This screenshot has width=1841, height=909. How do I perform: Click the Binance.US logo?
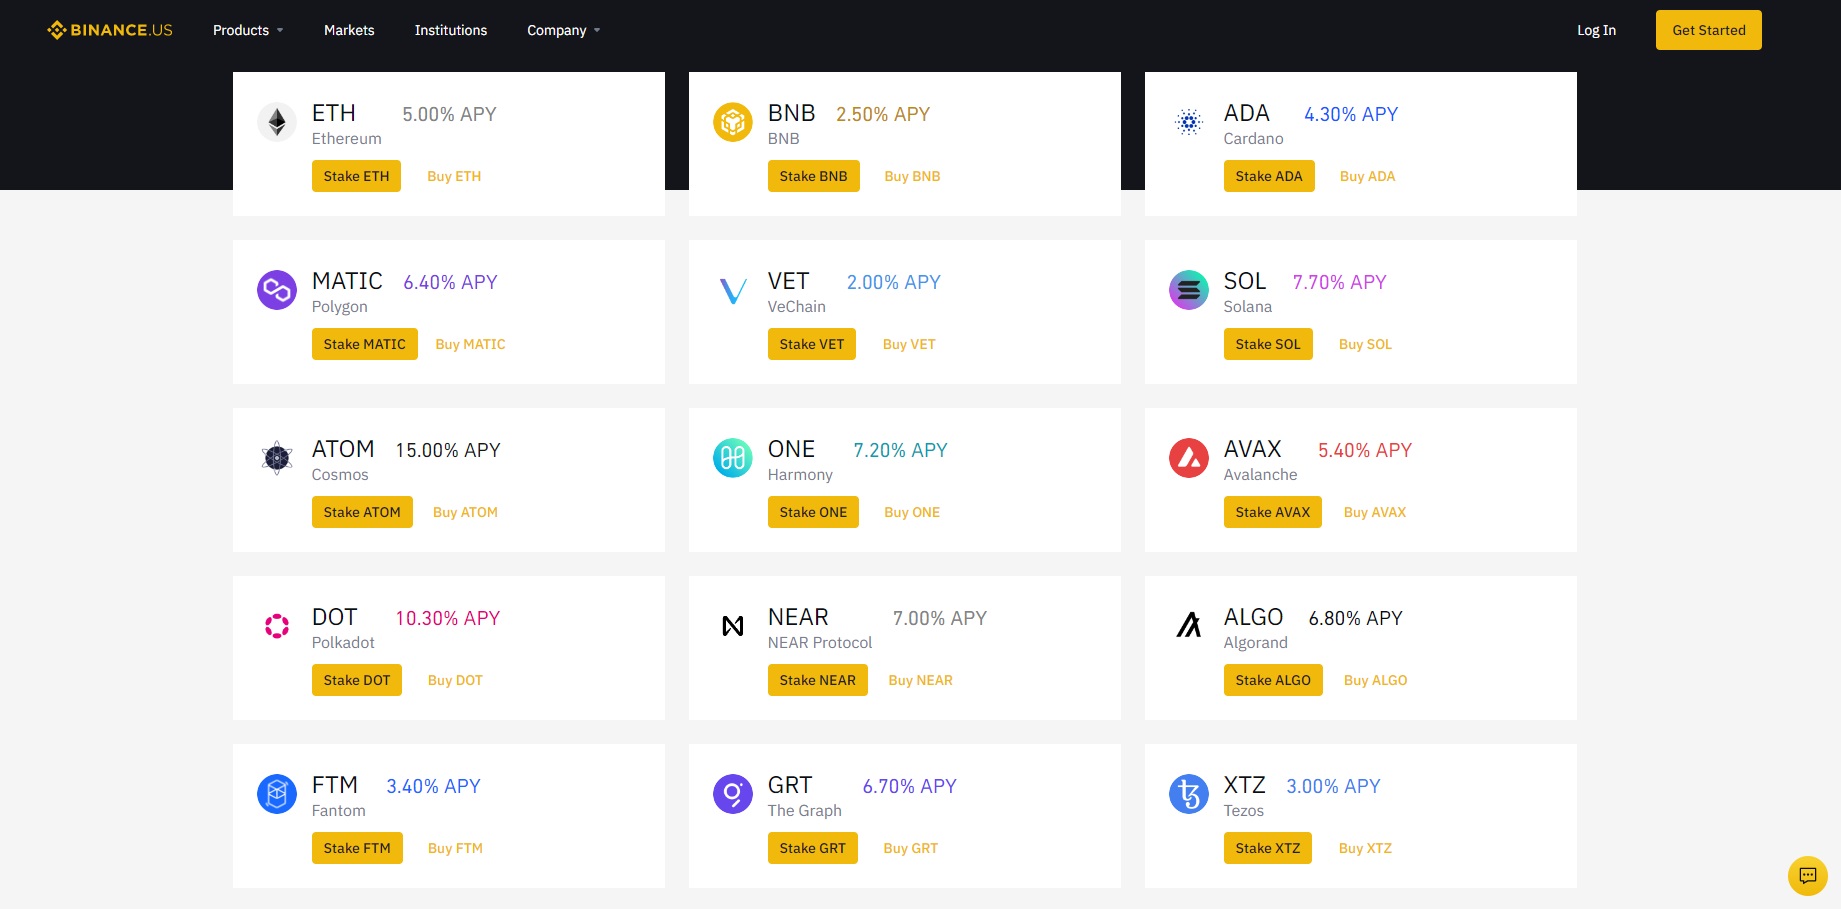(110, 30)
